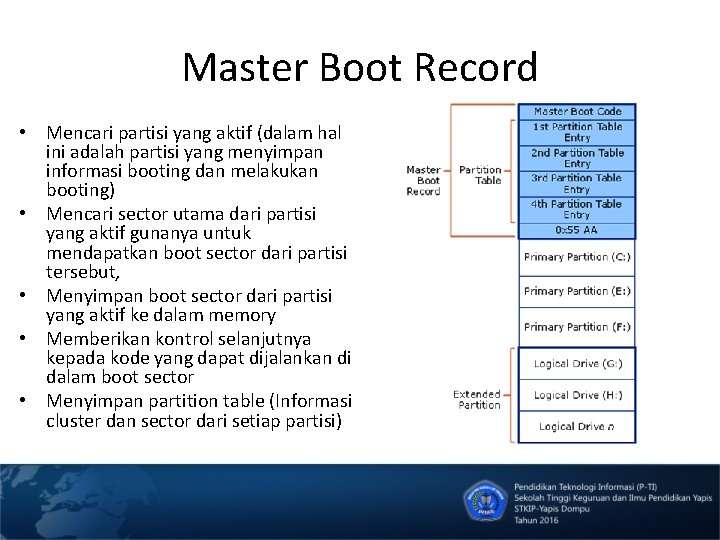Click footer text 'Pendidikan Teknologi Informasi (P-TI)'
Image resolution: width=720 pixels, height=540 pixels.
[585, 487]
